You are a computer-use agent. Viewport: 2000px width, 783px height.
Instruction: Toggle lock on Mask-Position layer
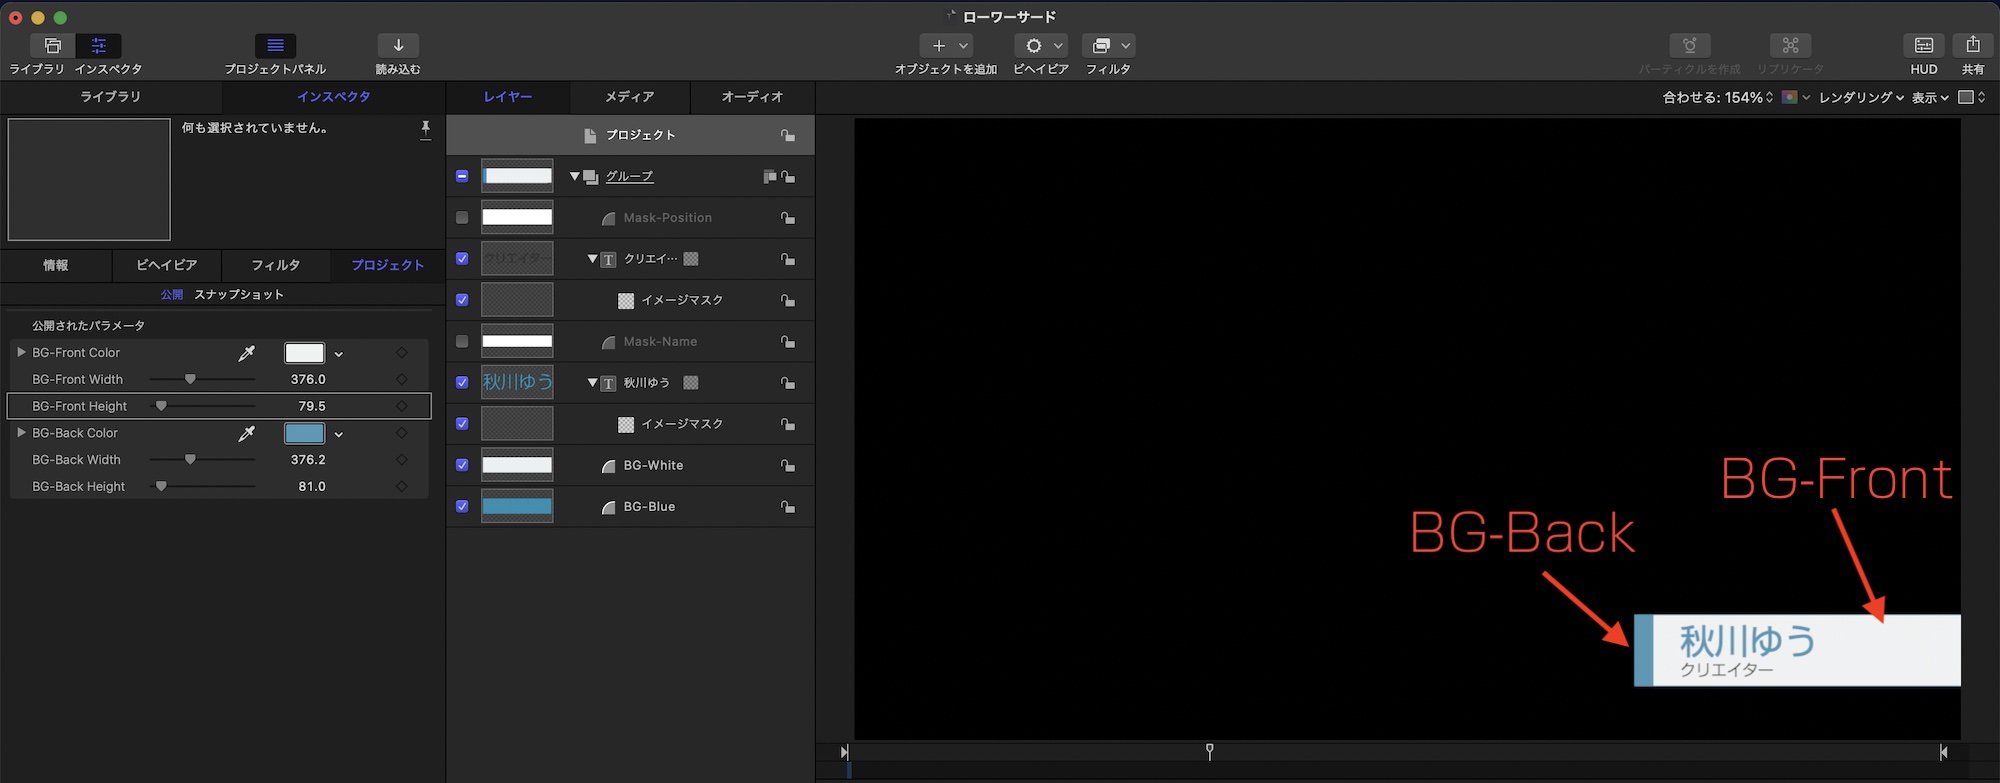pyautogui.click(x=788, y=218)
